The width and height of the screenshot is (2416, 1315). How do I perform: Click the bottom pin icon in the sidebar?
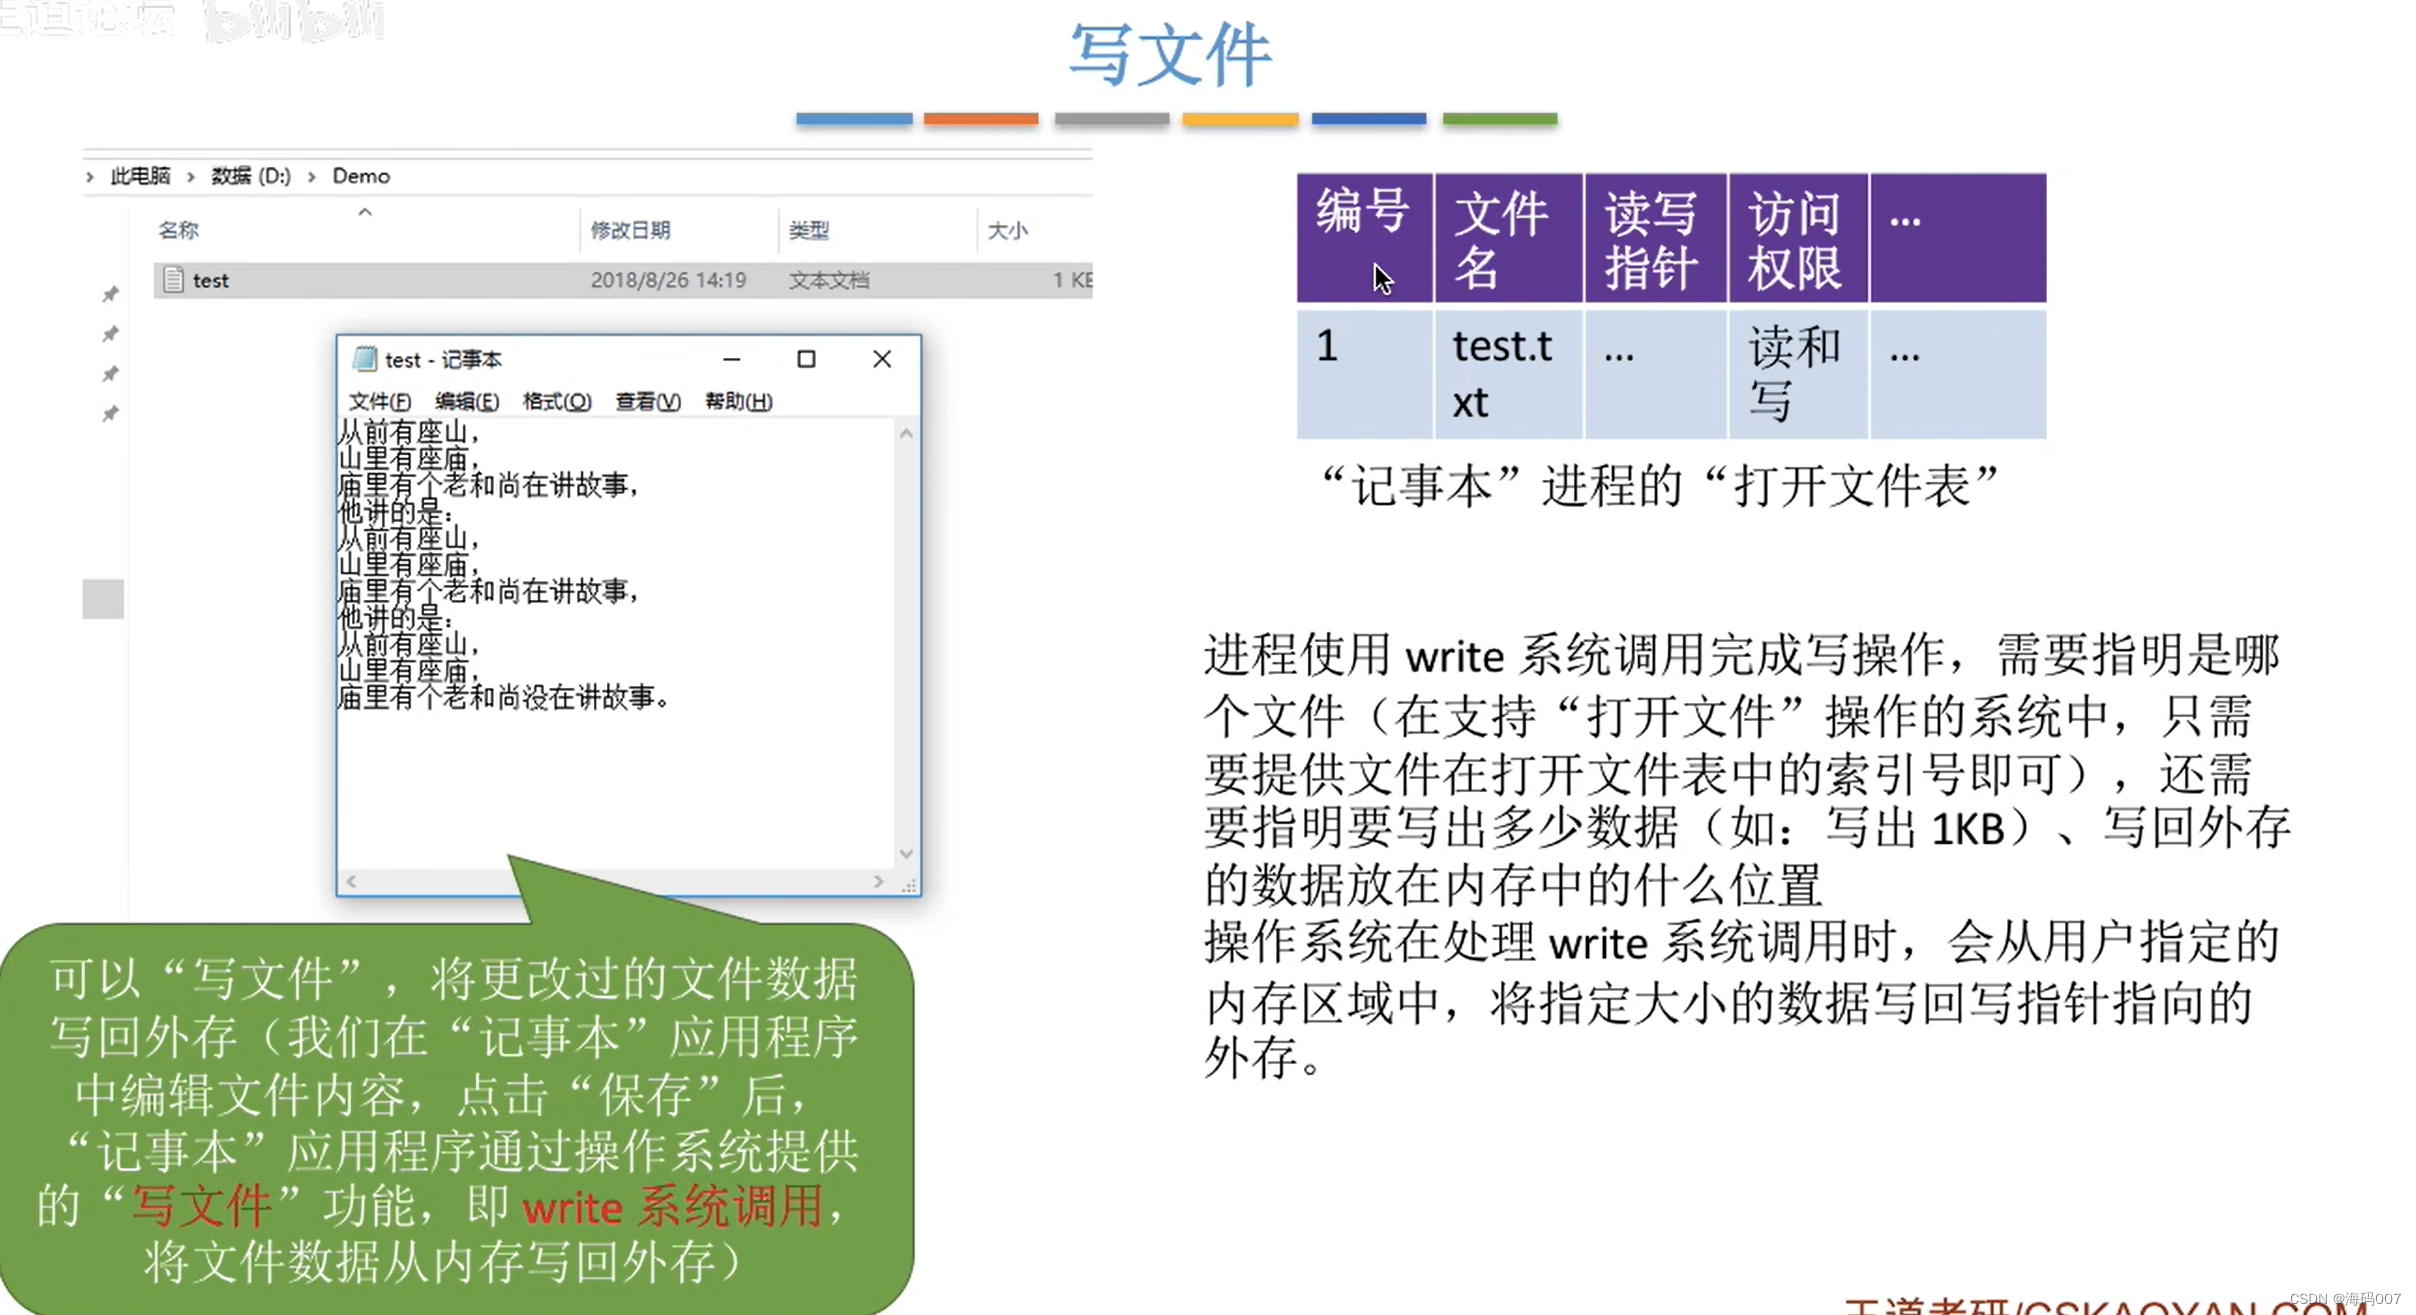110,413
